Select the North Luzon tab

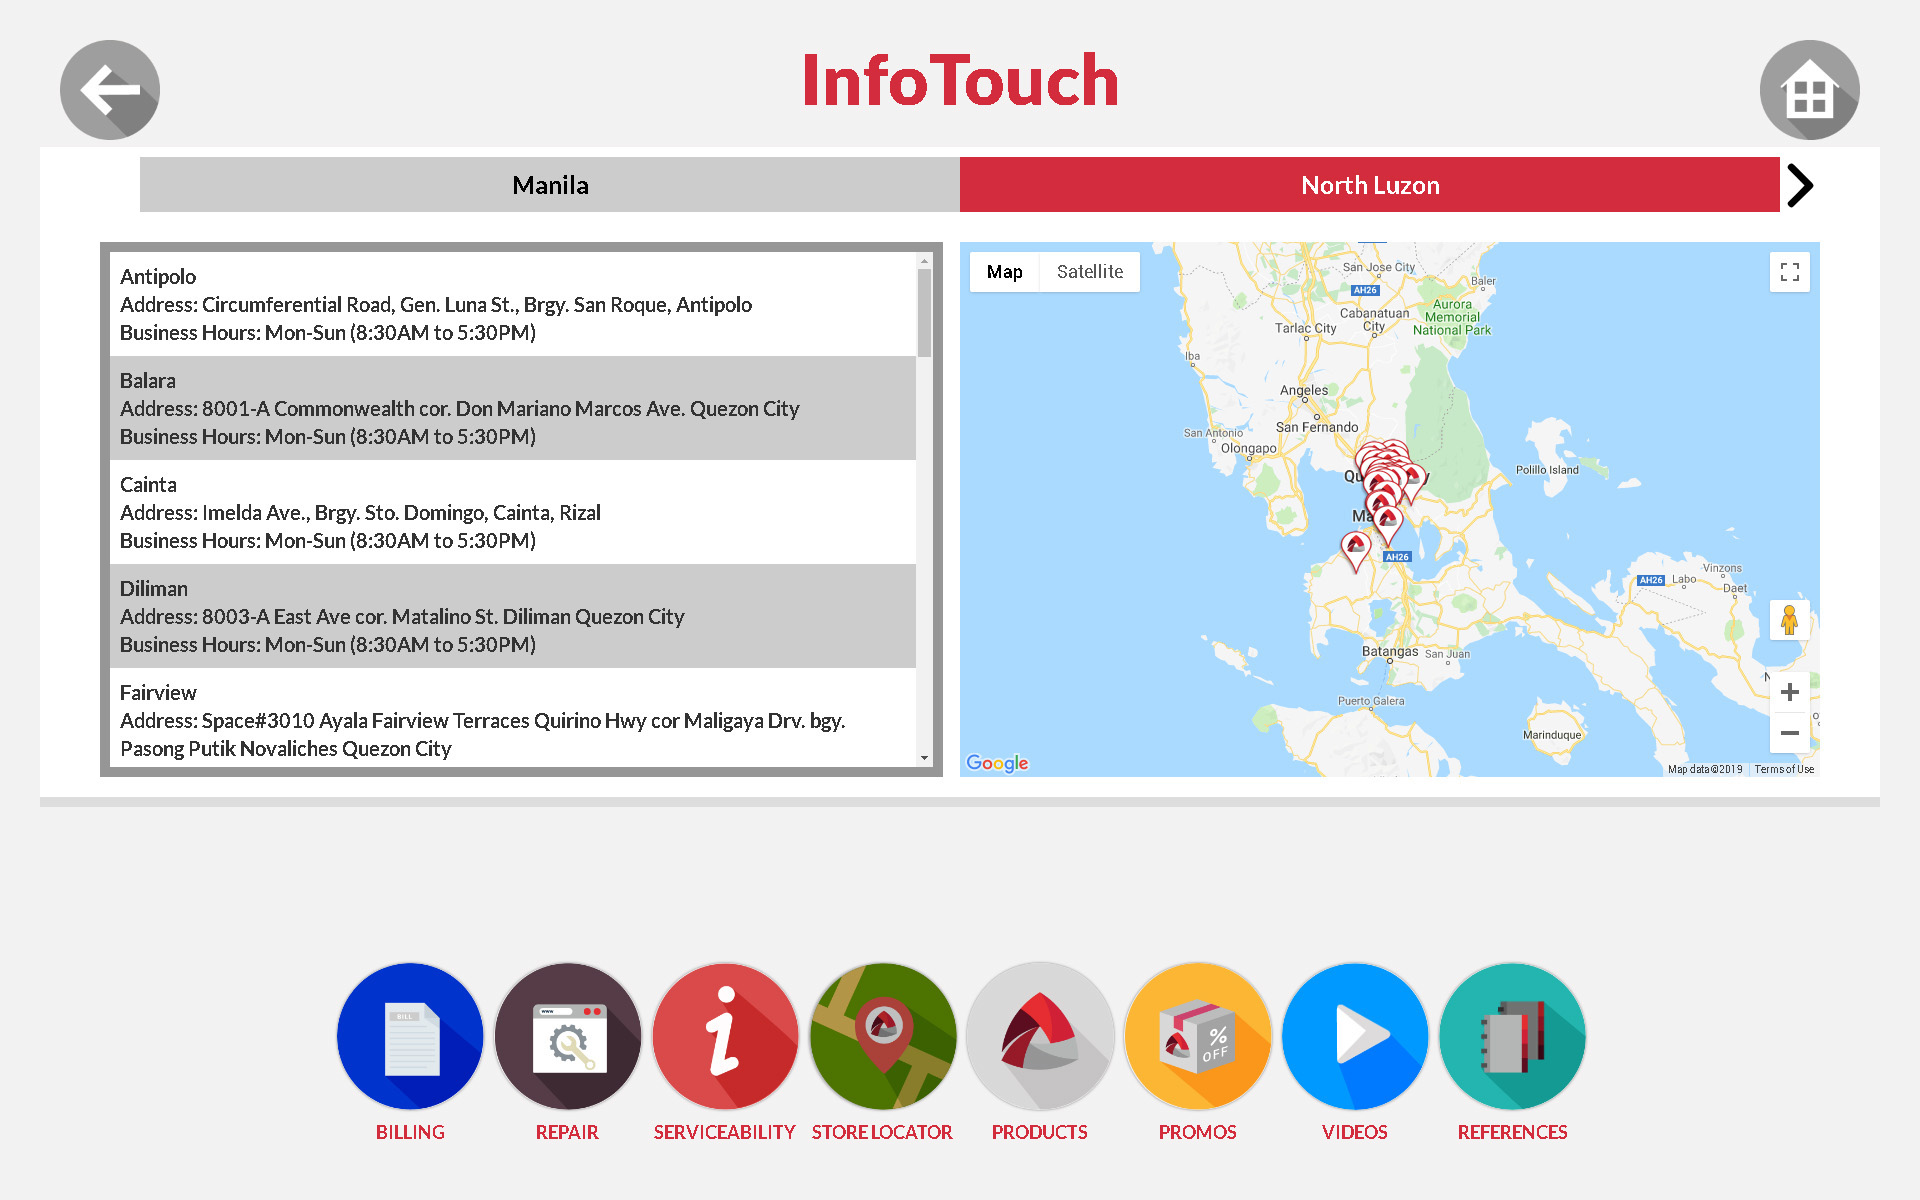(1370, 185)
